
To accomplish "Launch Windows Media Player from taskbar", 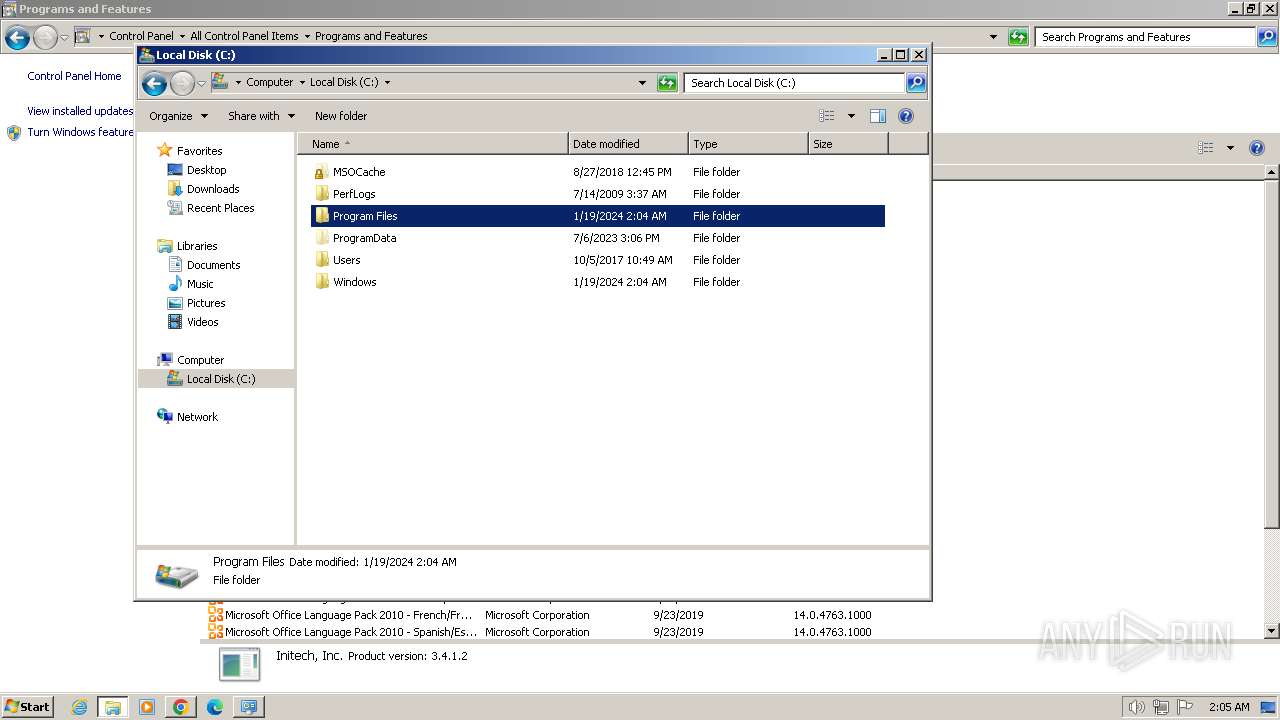I will (147, 707).
